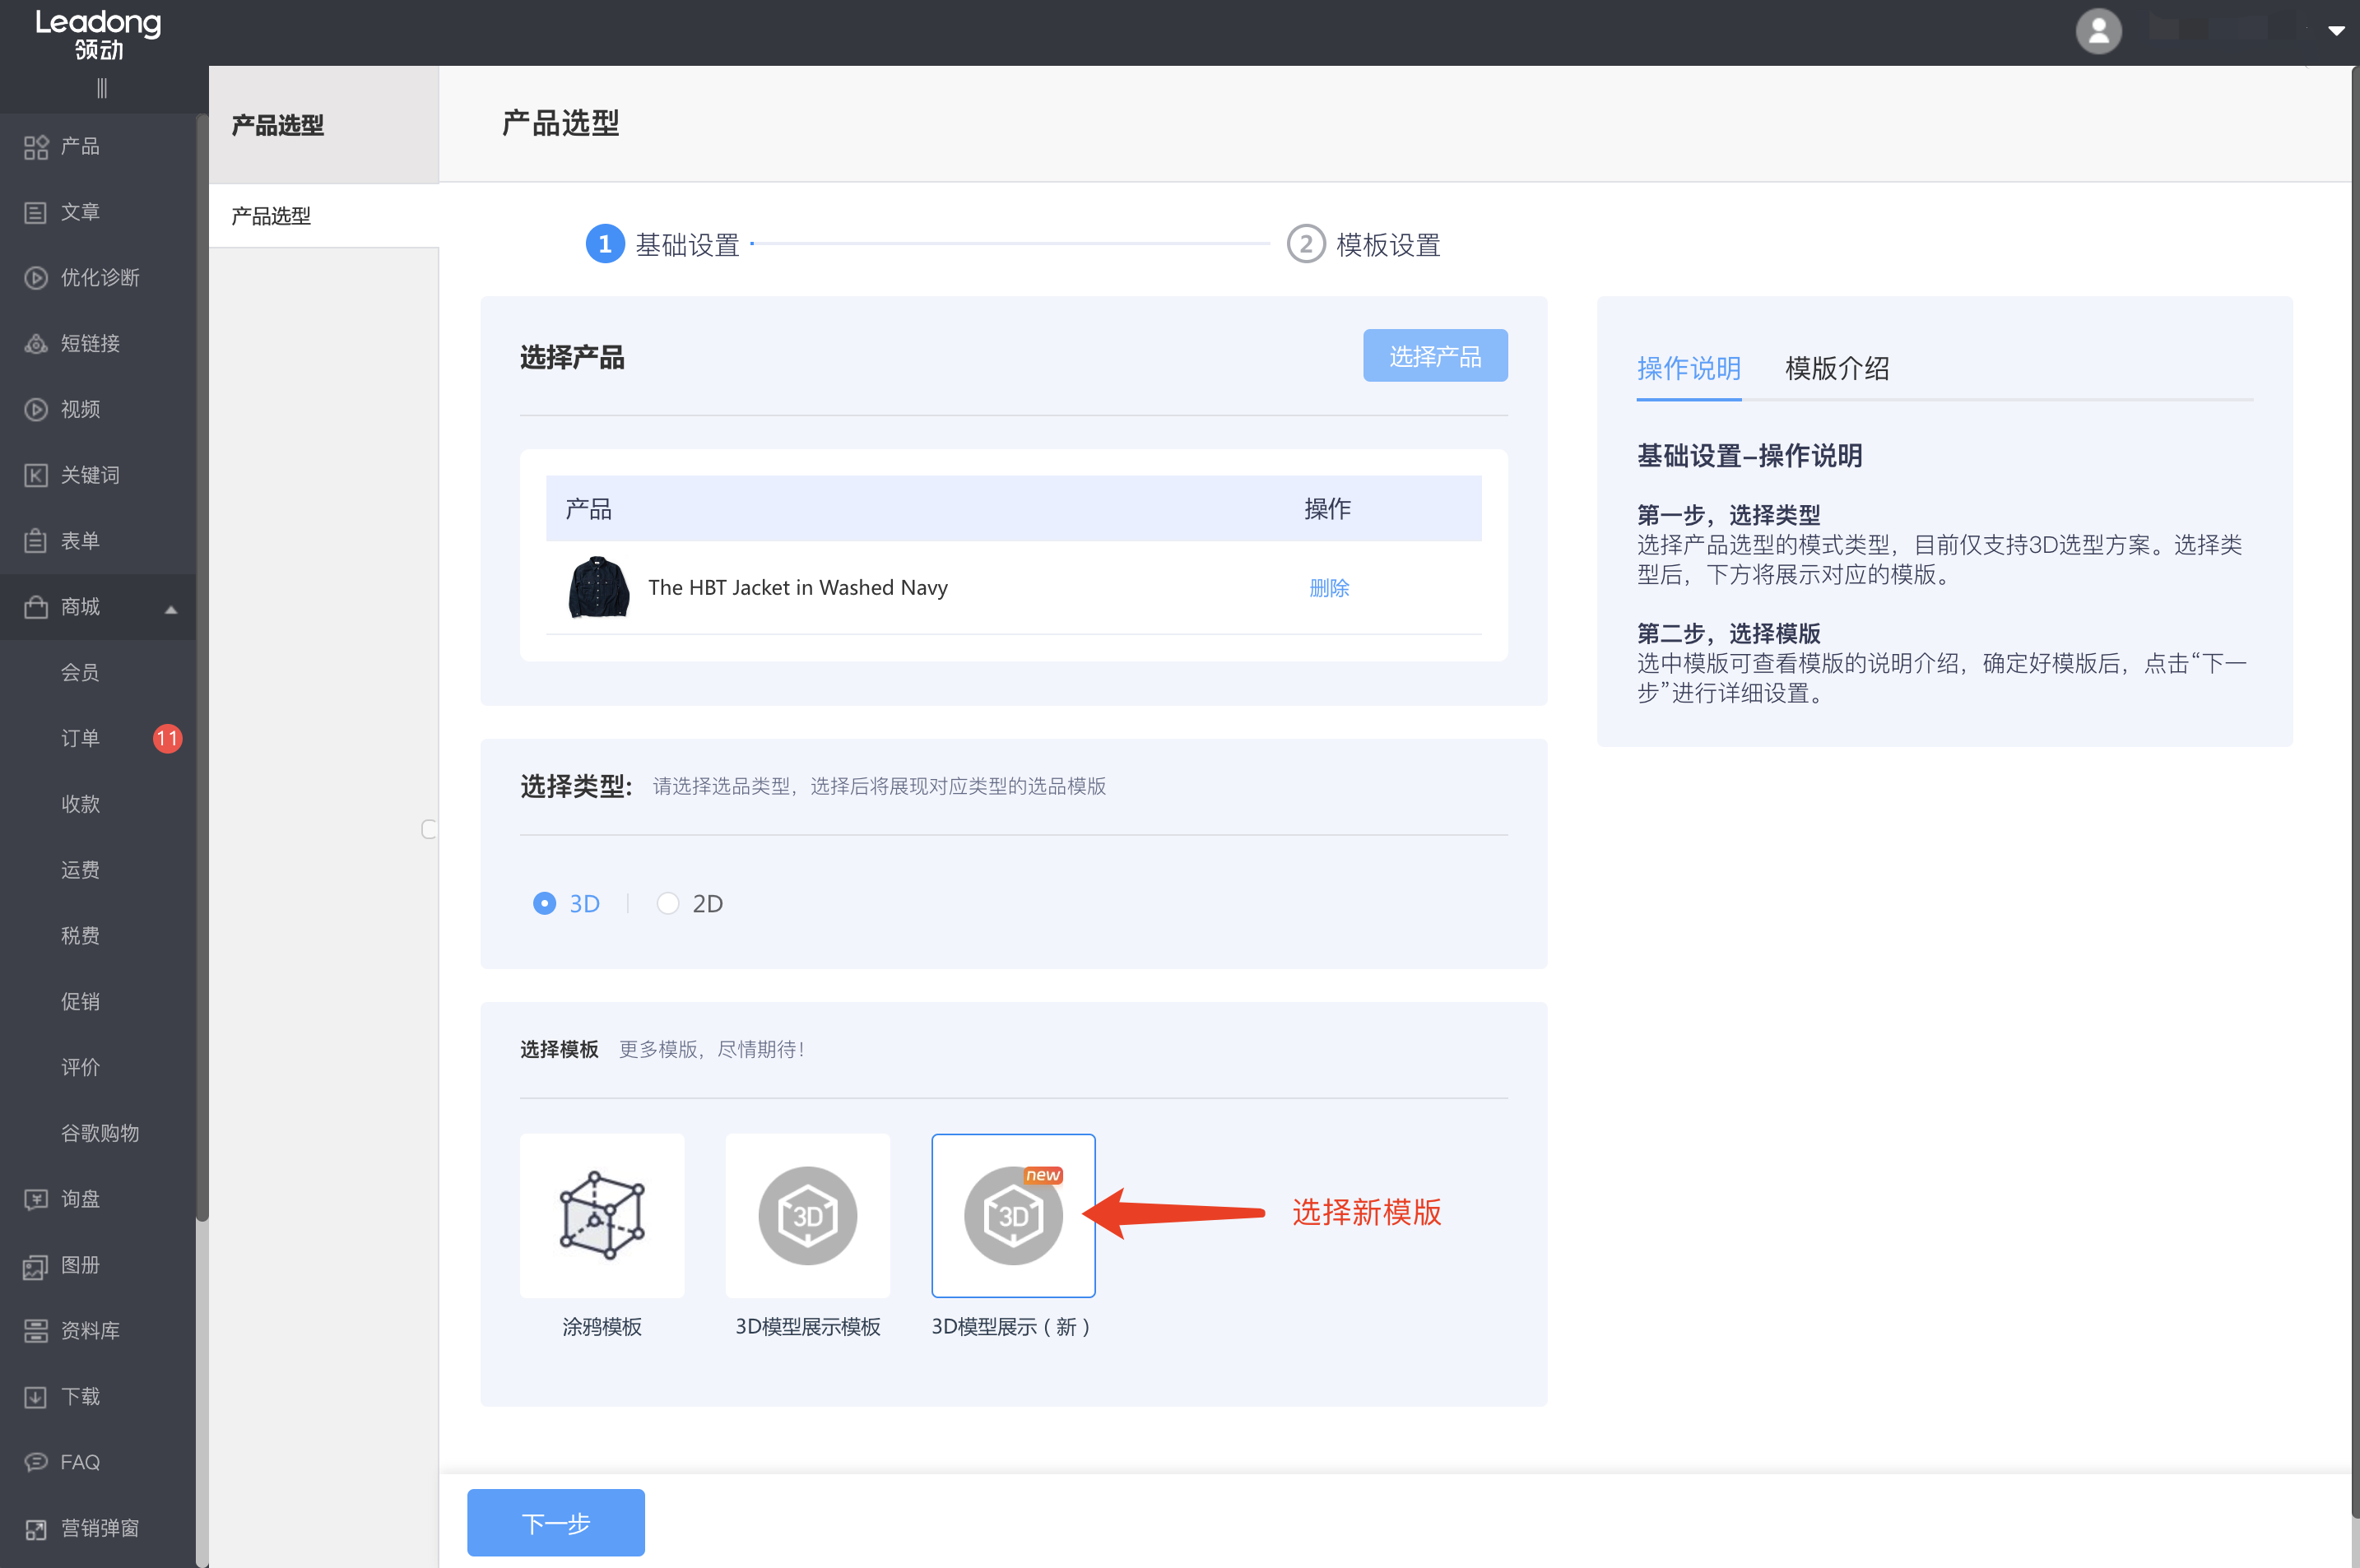Select 订单 in the 商城 submenu

tap(81, 738)
